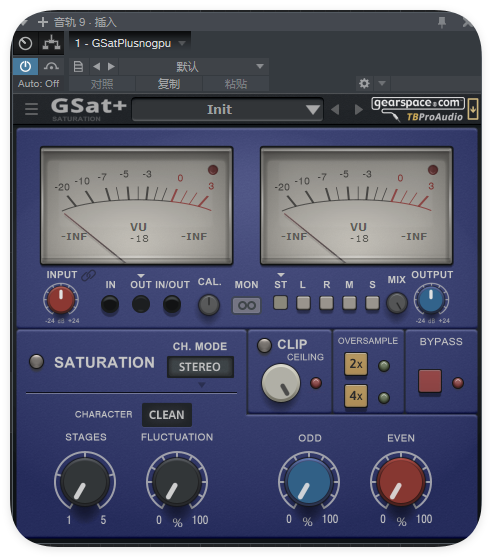Go to previous host preset arrow

(96, 66)
